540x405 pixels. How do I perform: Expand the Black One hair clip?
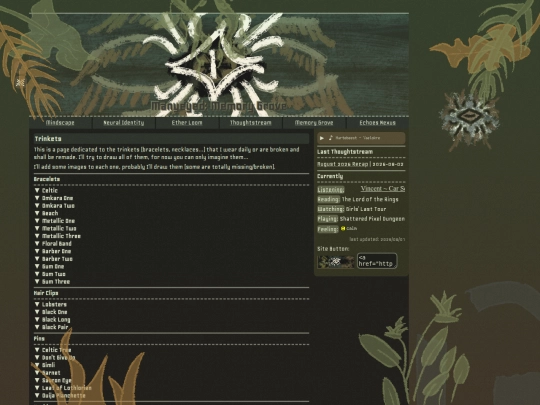tap(51, 312)
